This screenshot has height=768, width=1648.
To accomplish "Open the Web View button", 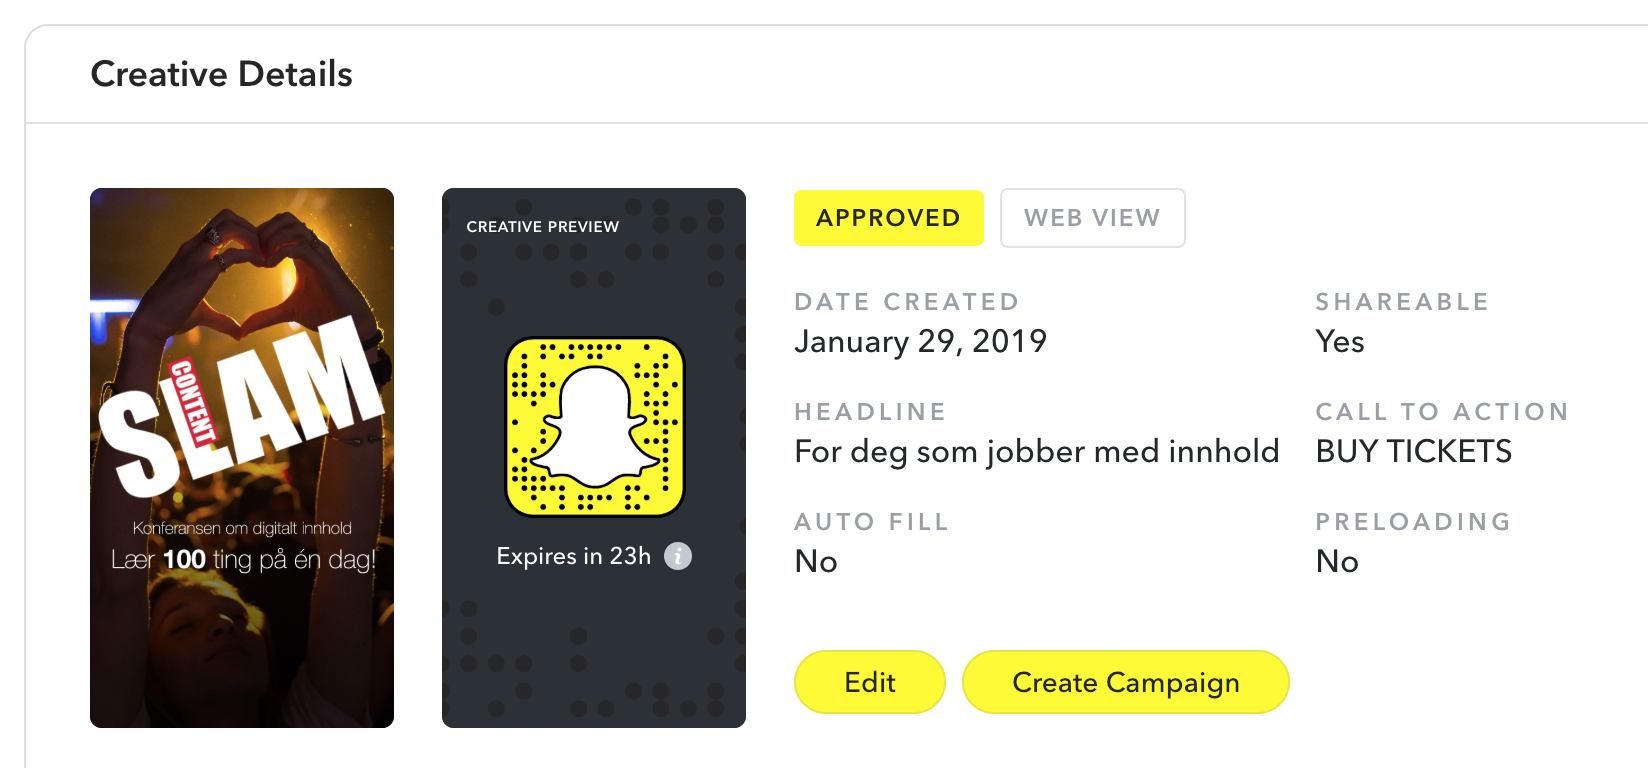I will click(x=1092, y=218).
